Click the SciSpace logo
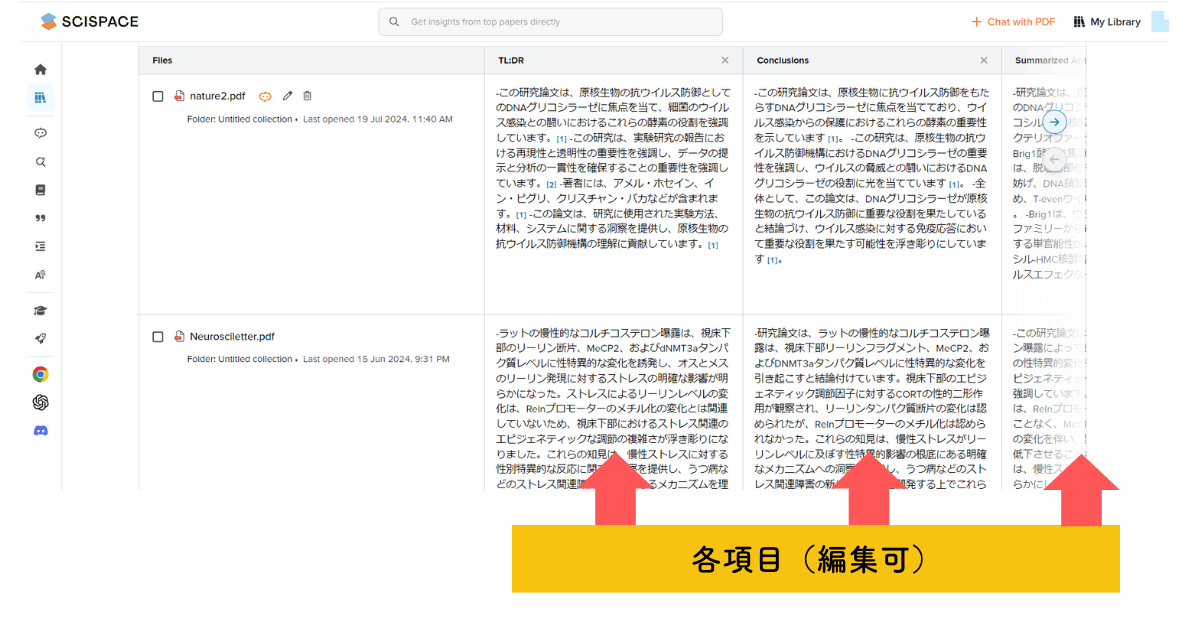 [x=89, y=21]
